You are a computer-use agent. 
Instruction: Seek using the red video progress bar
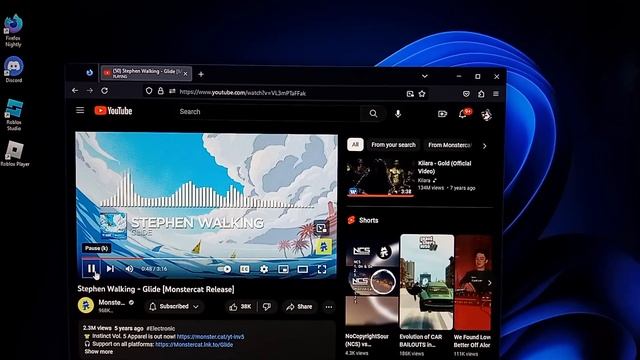coord(209,258)
